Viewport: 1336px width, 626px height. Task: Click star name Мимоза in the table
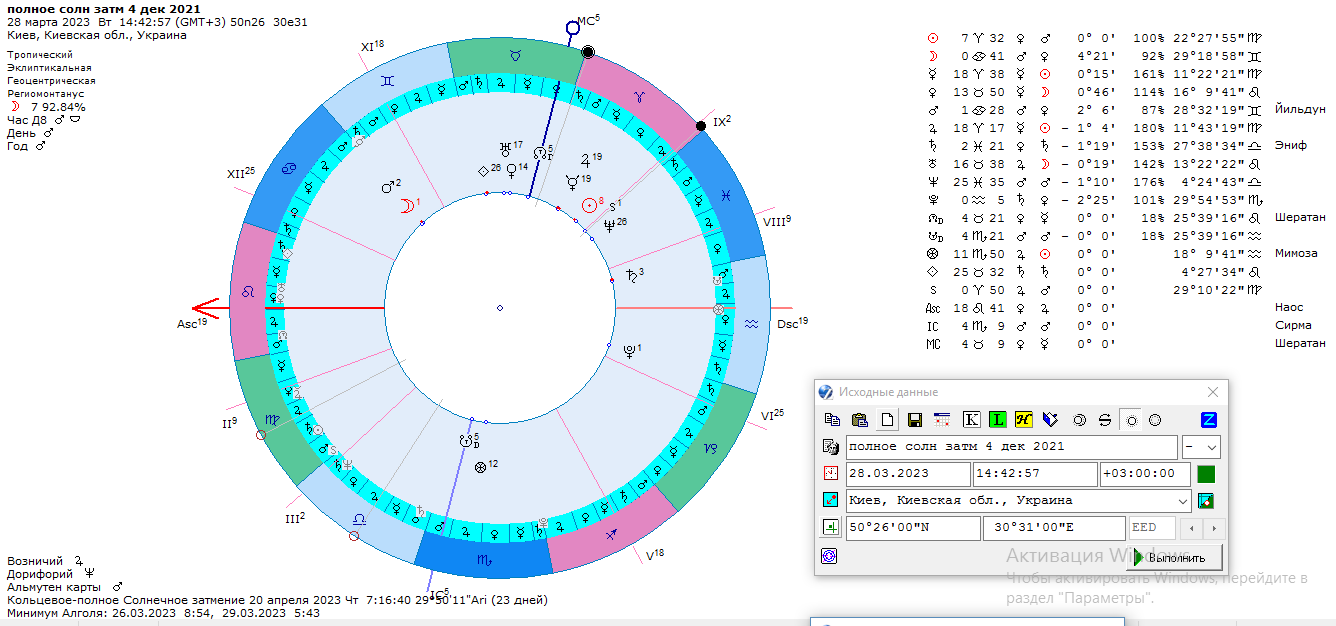[x=1297, y=253]
